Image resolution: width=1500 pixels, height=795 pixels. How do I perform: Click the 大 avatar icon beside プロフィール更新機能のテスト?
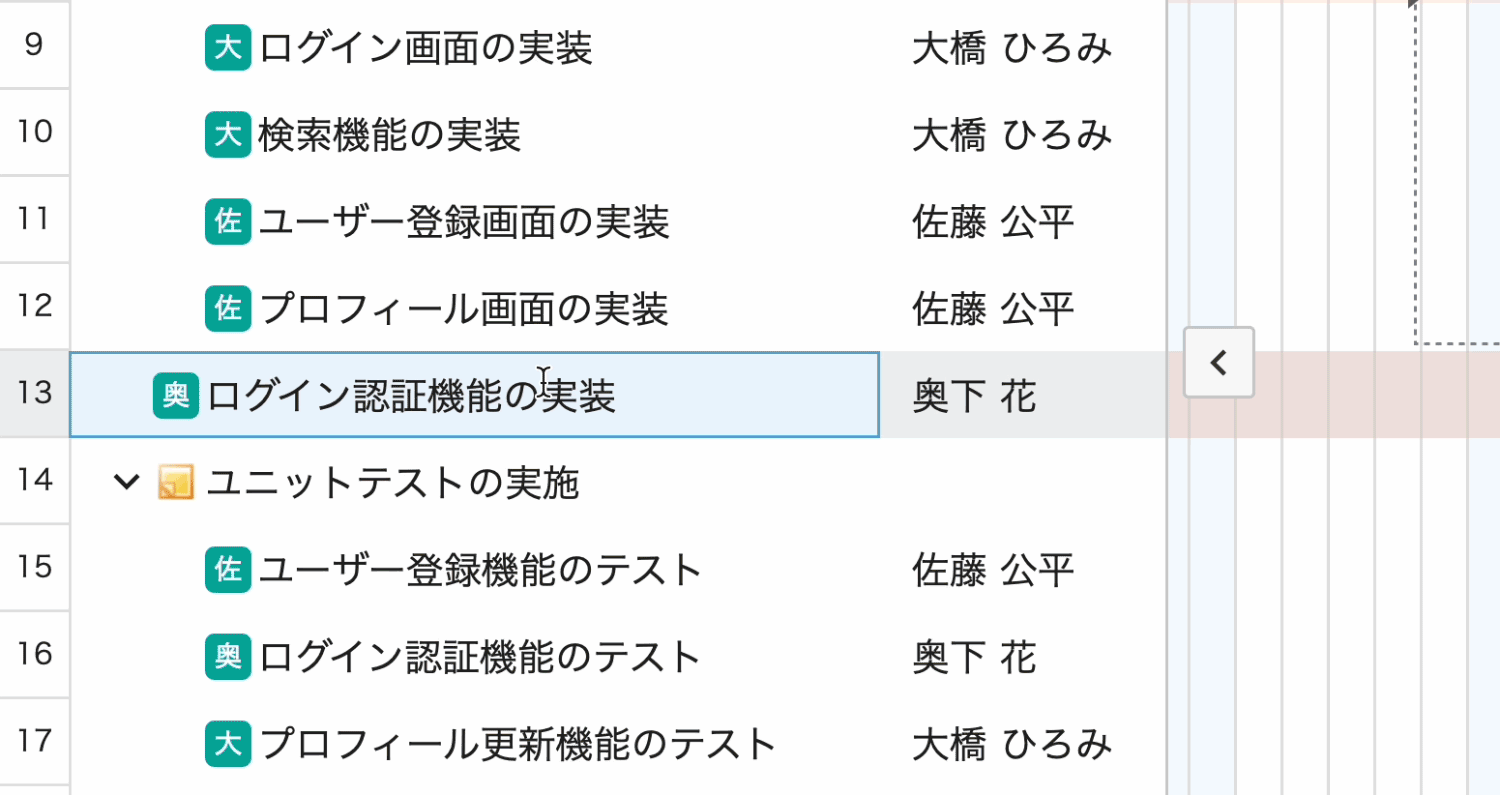tap(228, 744)
